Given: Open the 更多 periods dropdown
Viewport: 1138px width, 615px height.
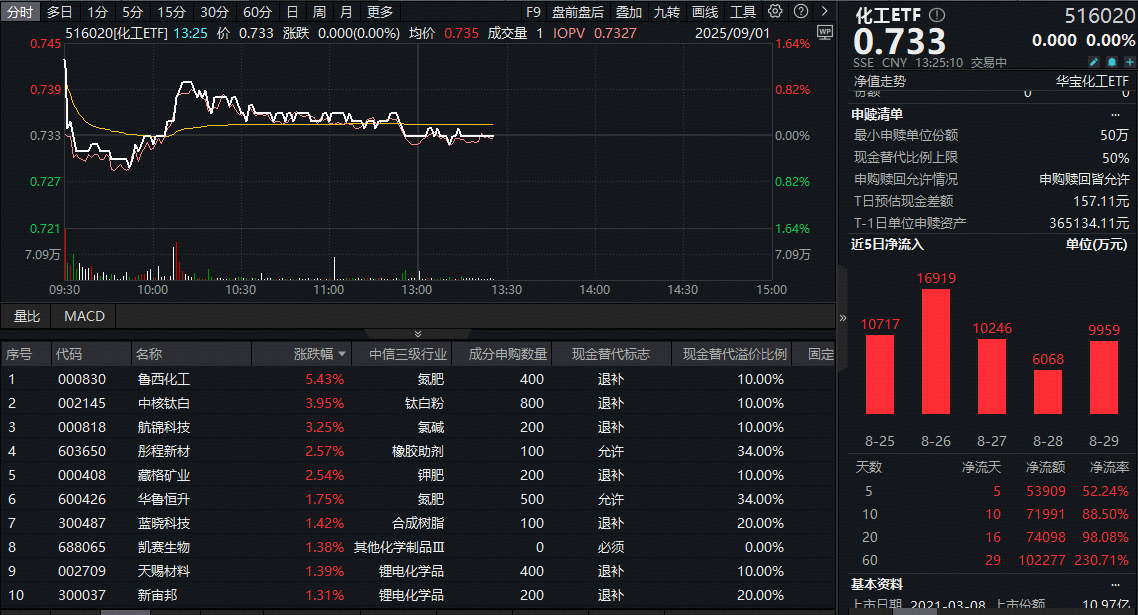Looking at the screenshot, I should [x=378, y=11].
